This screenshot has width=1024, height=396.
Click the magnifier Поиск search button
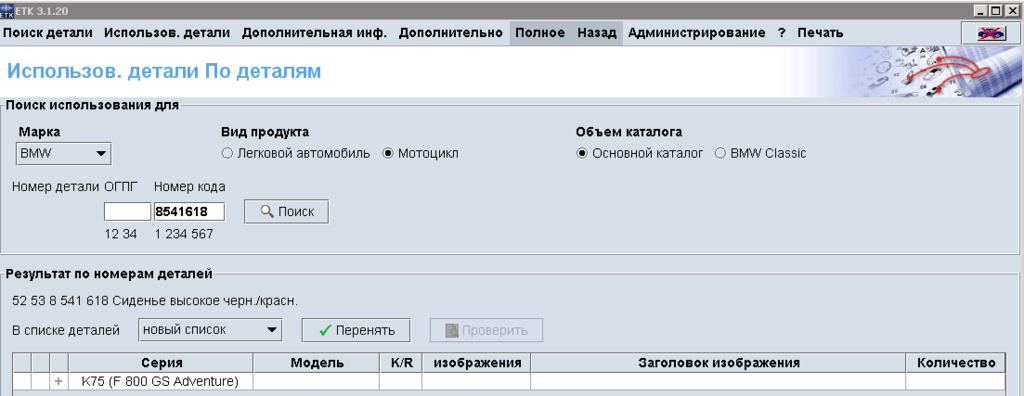click(286, 212)
